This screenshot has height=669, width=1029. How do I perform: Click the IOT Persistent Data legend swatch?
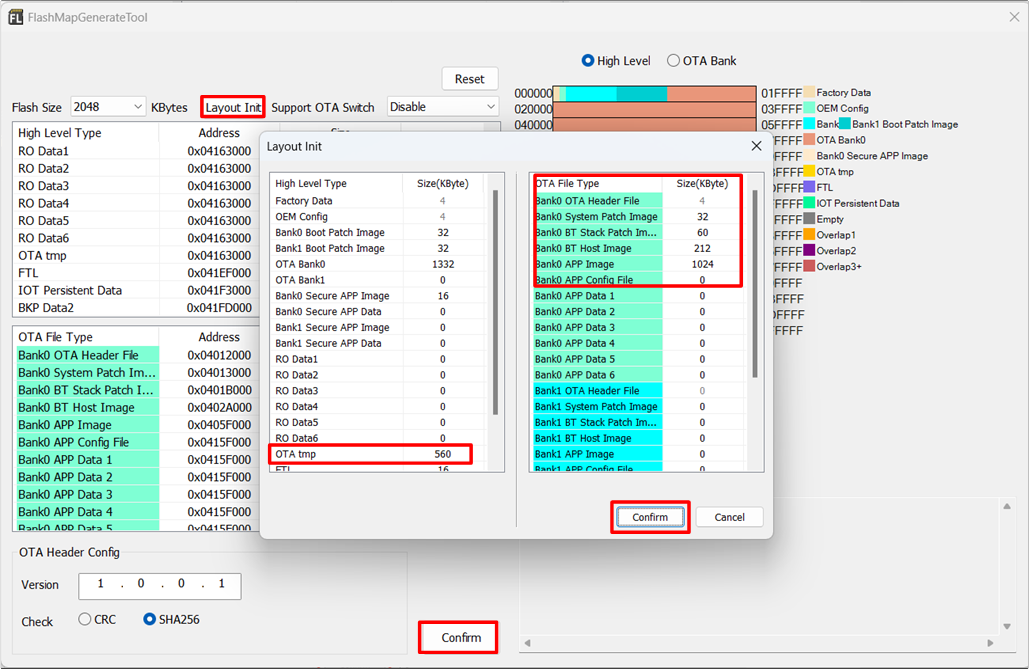(x=809, y=203)
